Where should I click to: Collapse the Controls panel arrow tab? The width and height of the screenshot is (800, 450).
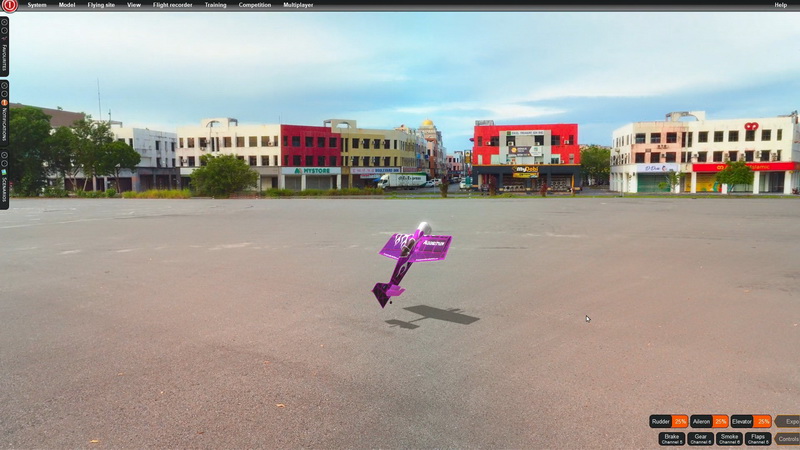point(788,439)
